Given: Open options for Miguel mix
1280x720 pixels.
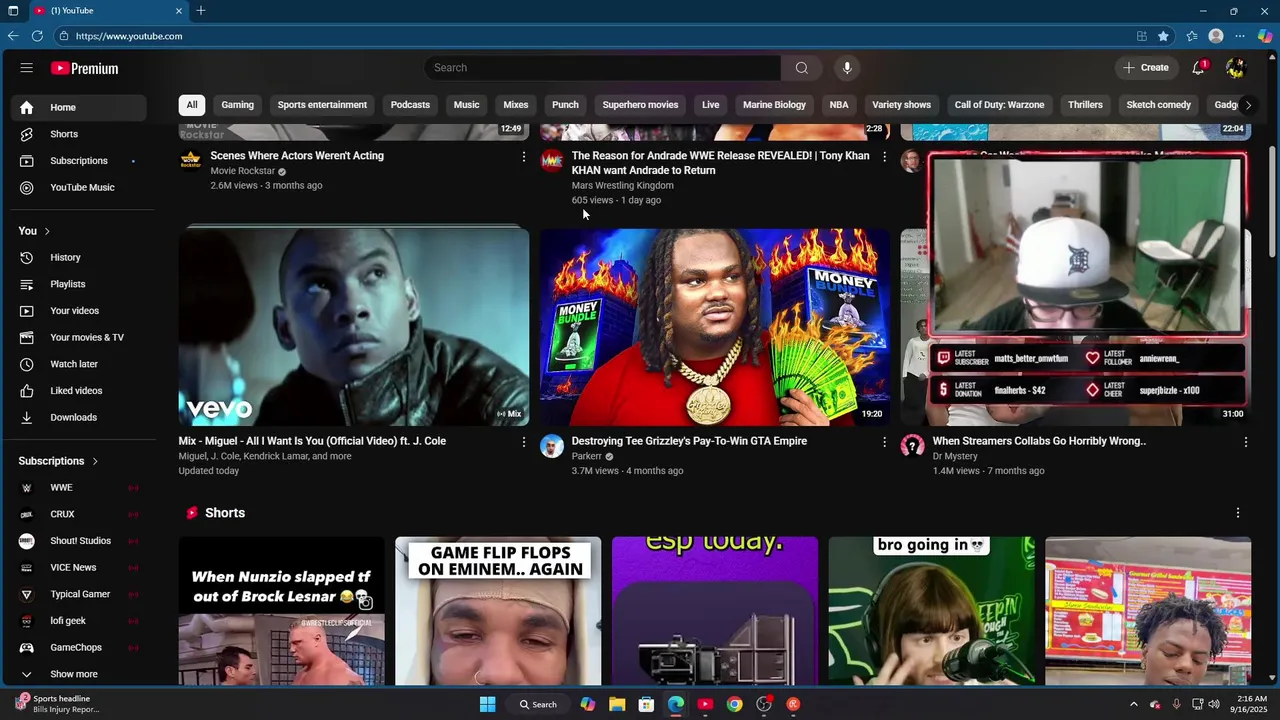Looking at the screenshot, I should 523,442.
